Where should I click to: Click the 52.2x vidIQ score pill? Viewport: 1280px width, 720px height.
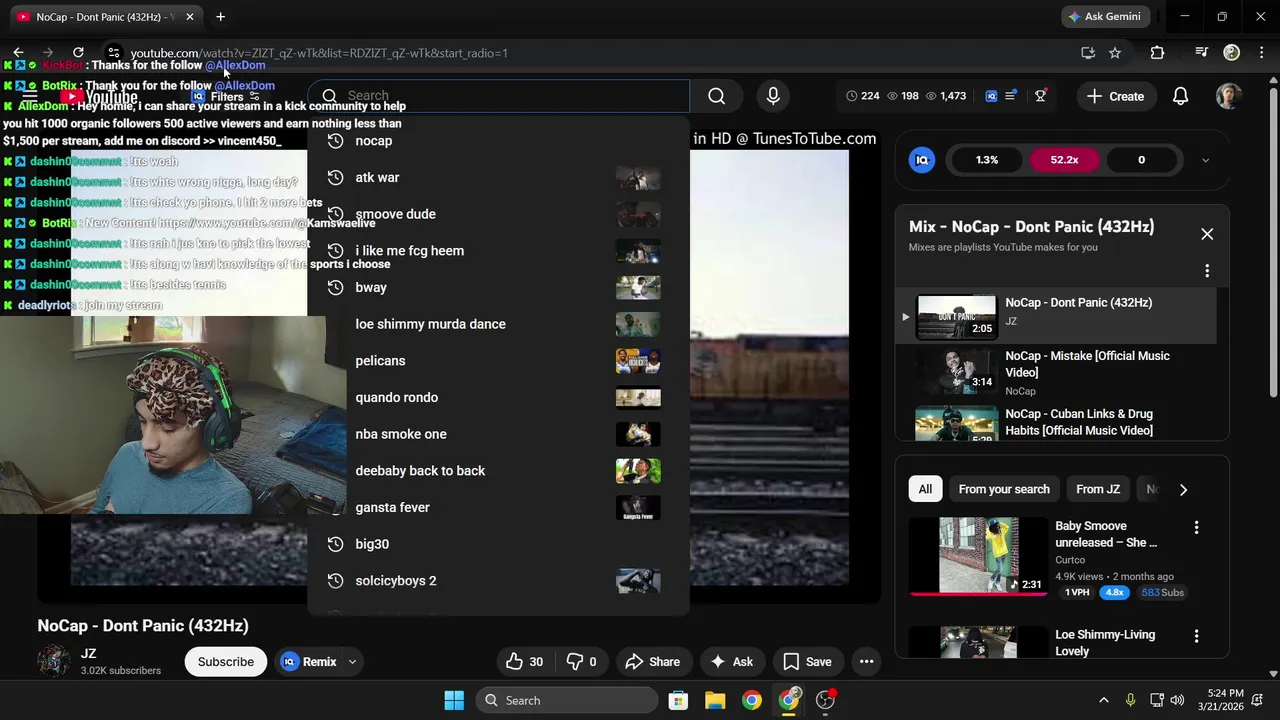click(1064, 160)
